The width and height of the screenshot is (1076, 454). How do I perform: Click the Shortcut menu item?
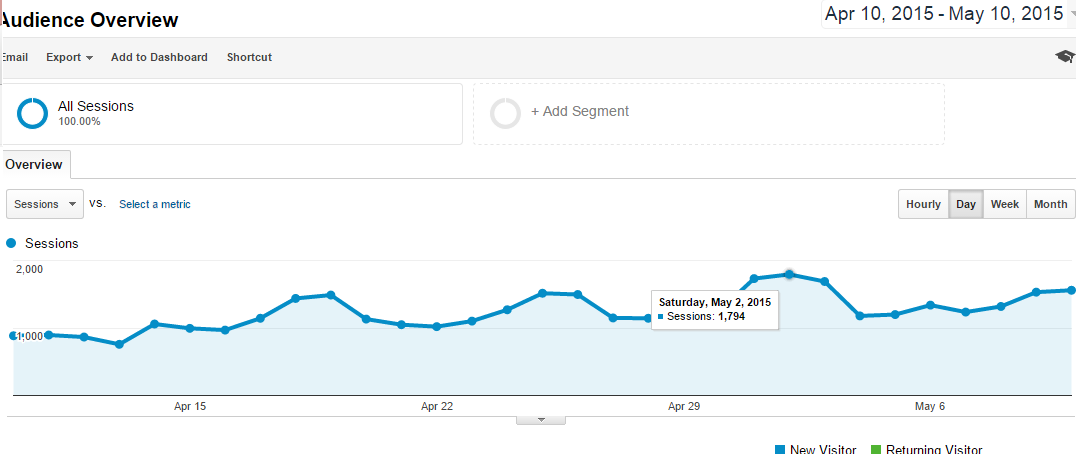pyautogui.click(x=249, y=57)
